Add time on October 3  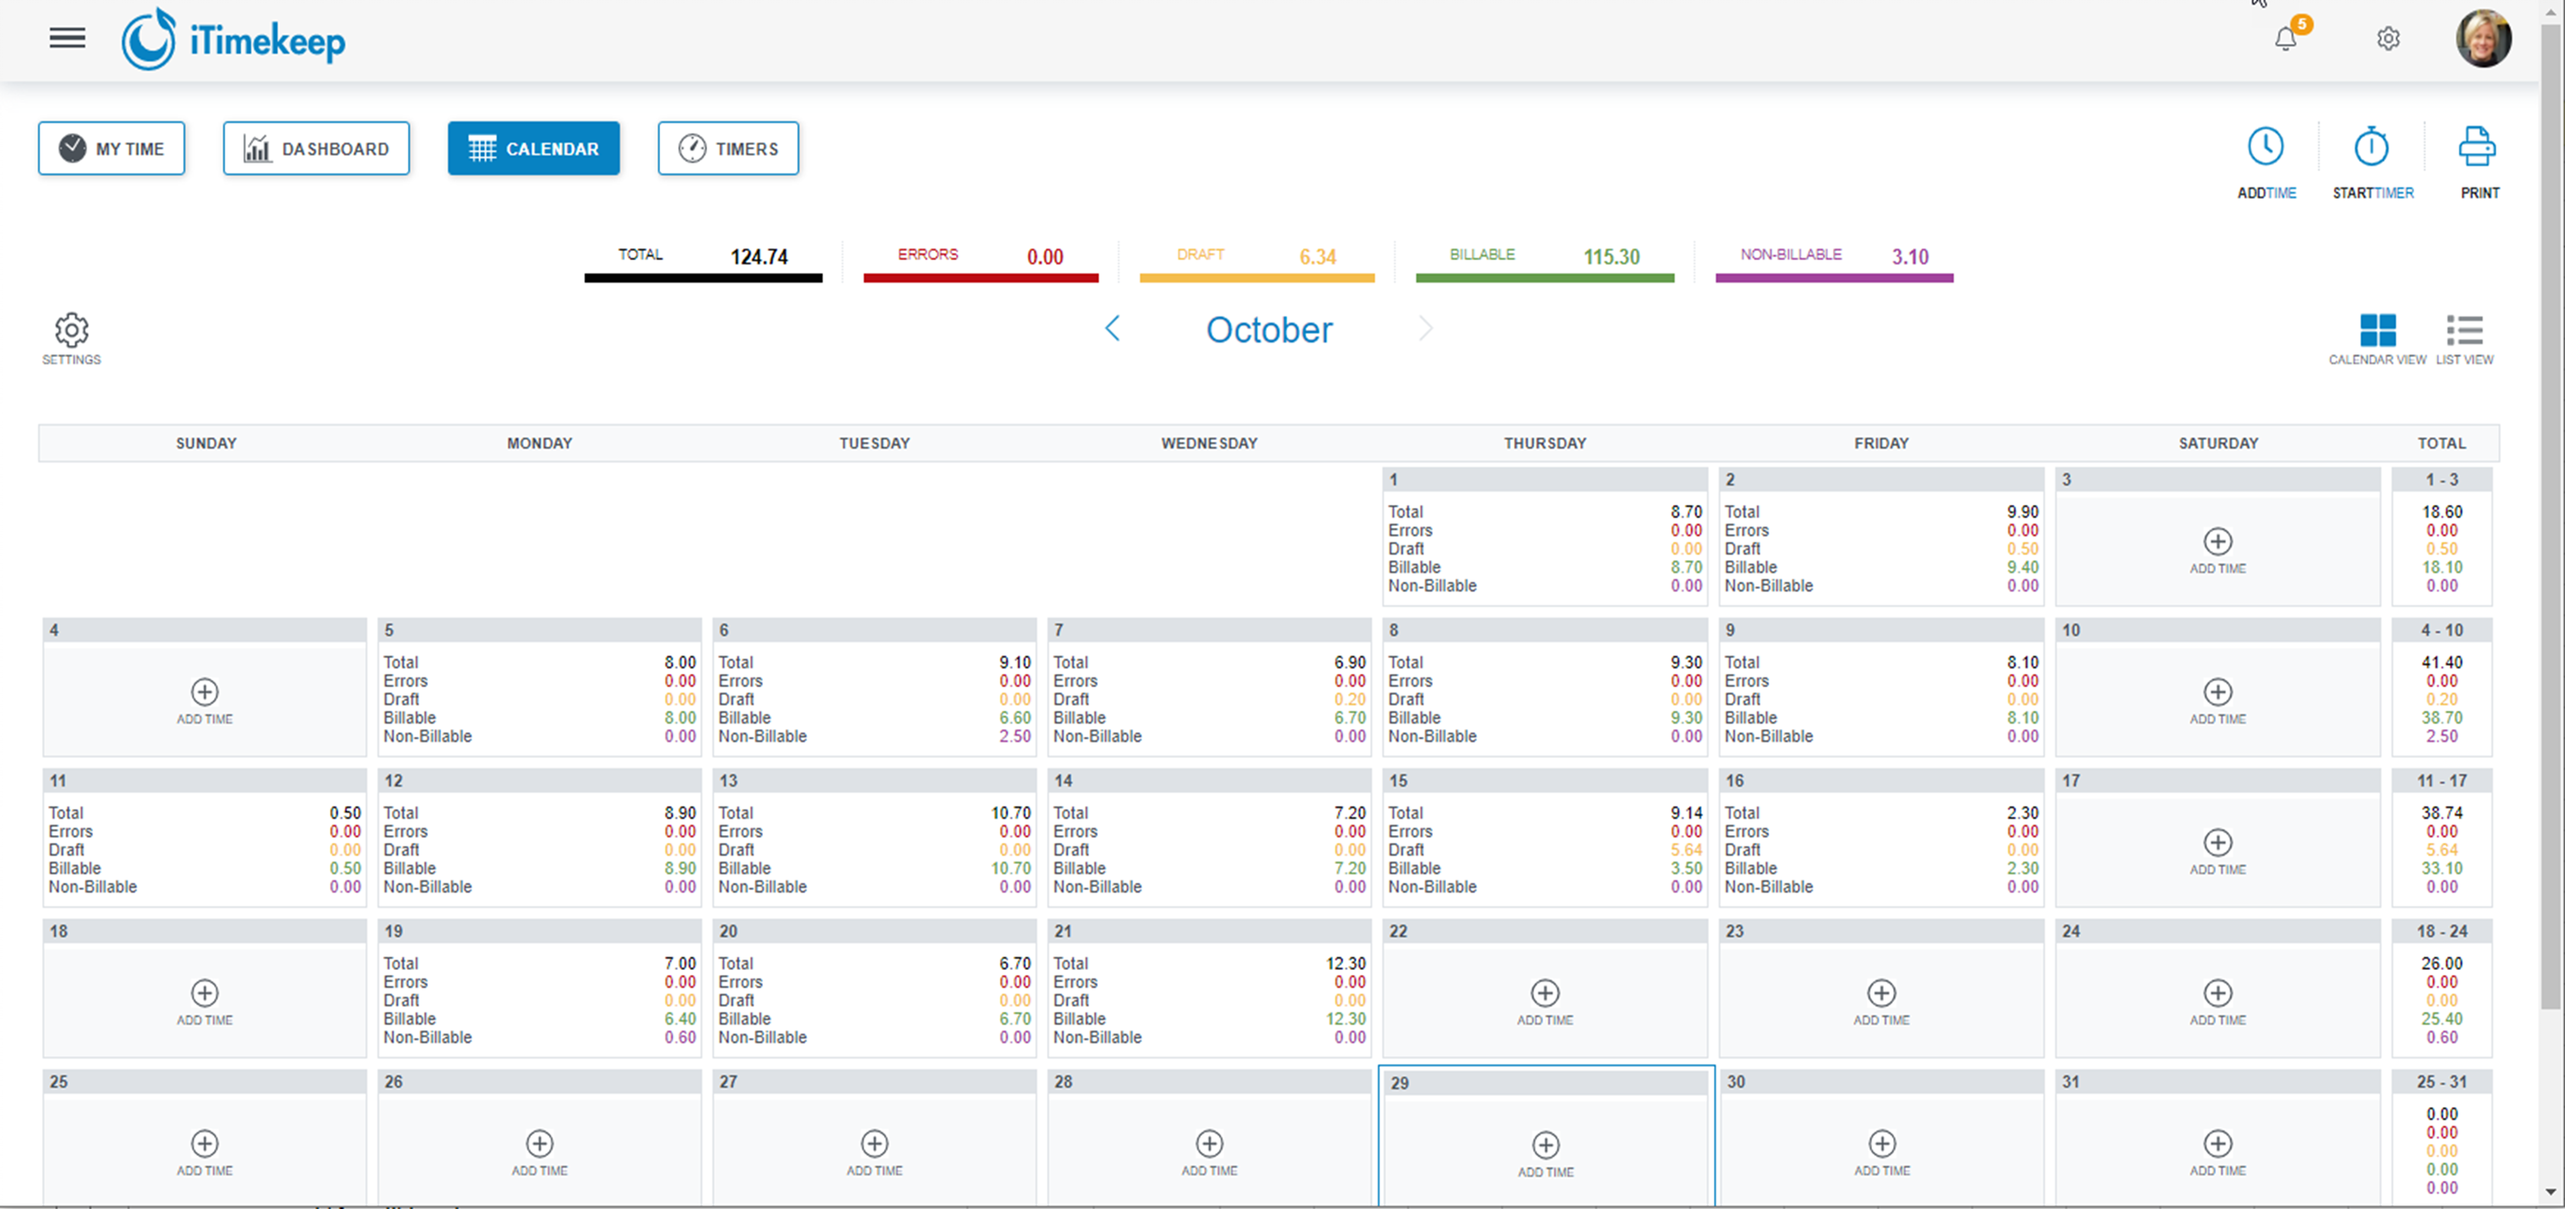click(x=2217, y=541)
